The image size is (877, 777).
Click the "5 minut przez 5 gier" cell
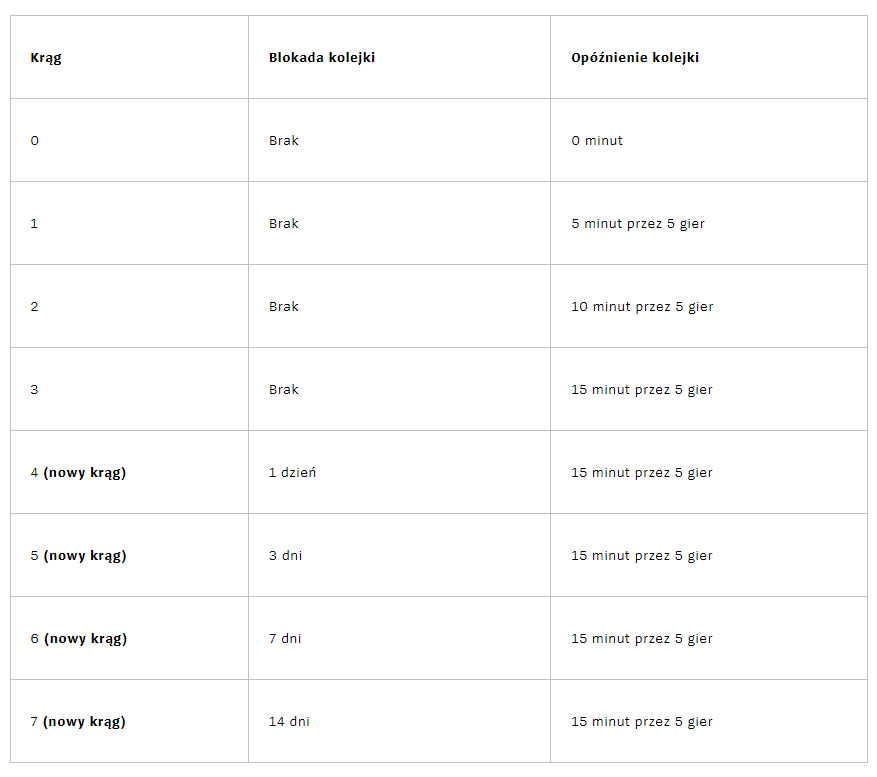click(638, 224)
